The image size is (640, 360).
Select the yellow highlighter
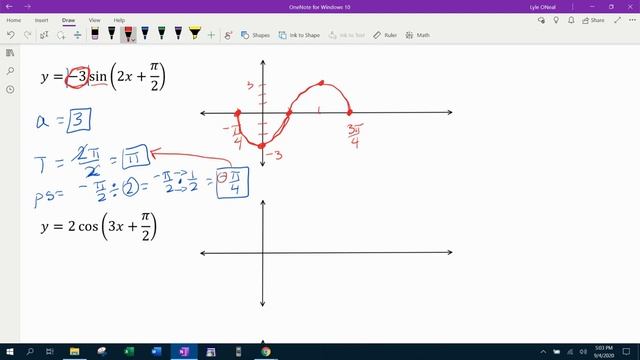pos(195,33)
